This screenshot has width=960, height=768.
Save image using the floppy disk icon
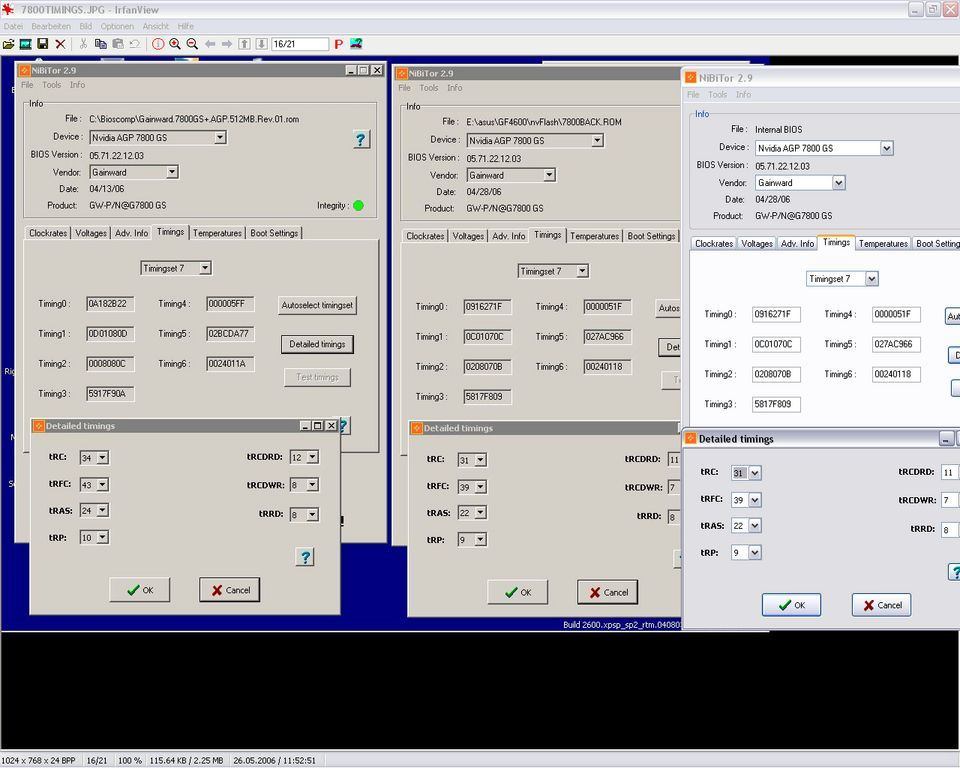pyautogui.click(x=43, y=44)
